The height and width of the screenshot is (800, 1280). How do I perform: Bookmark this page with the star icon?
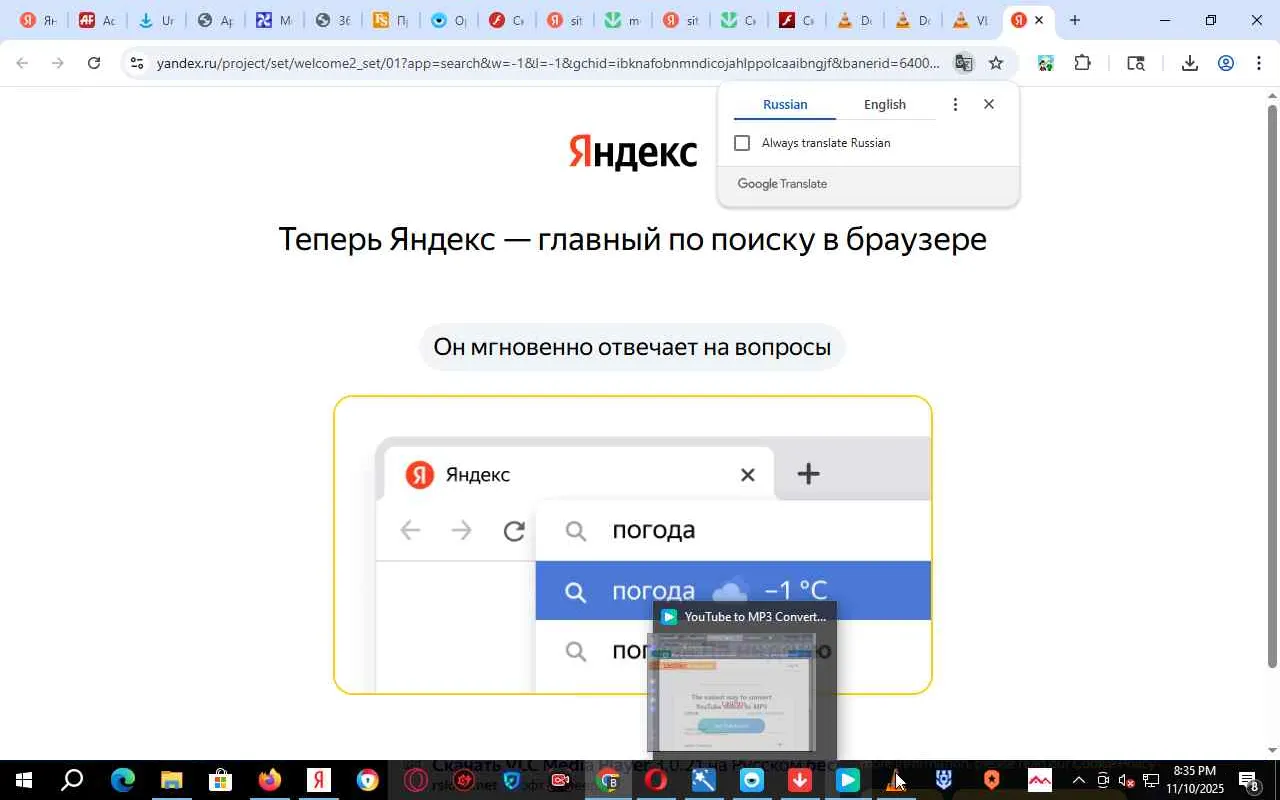pyautogui.click(x=996, y=63)
